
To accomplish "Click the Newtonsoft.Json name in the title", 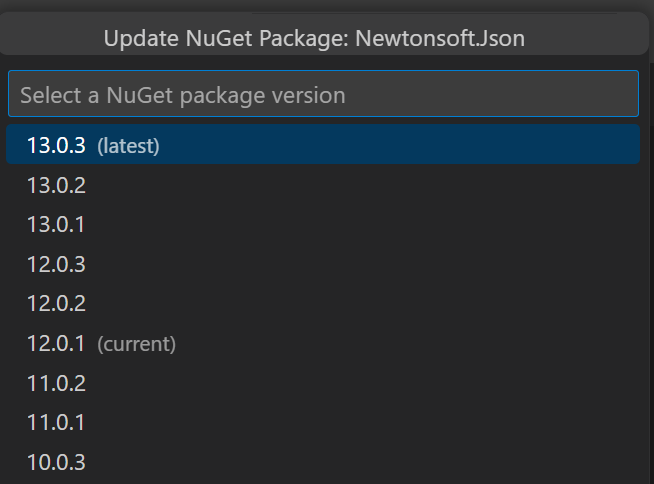I will (x=440, y=38).
